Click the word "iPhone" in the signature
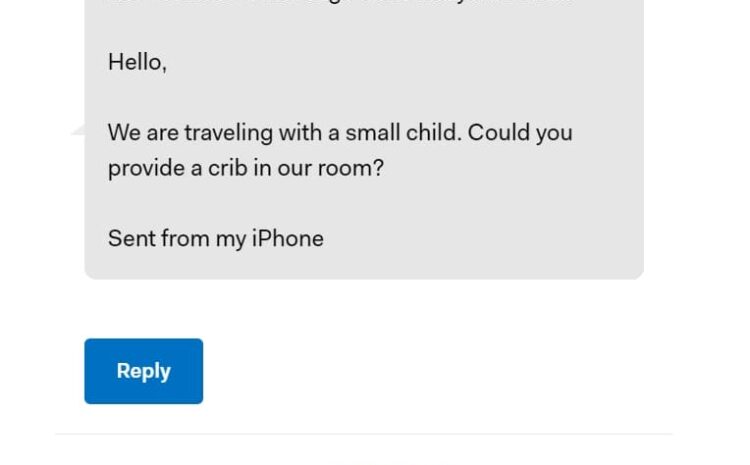750x465 pixels. (x=288, y=239)
